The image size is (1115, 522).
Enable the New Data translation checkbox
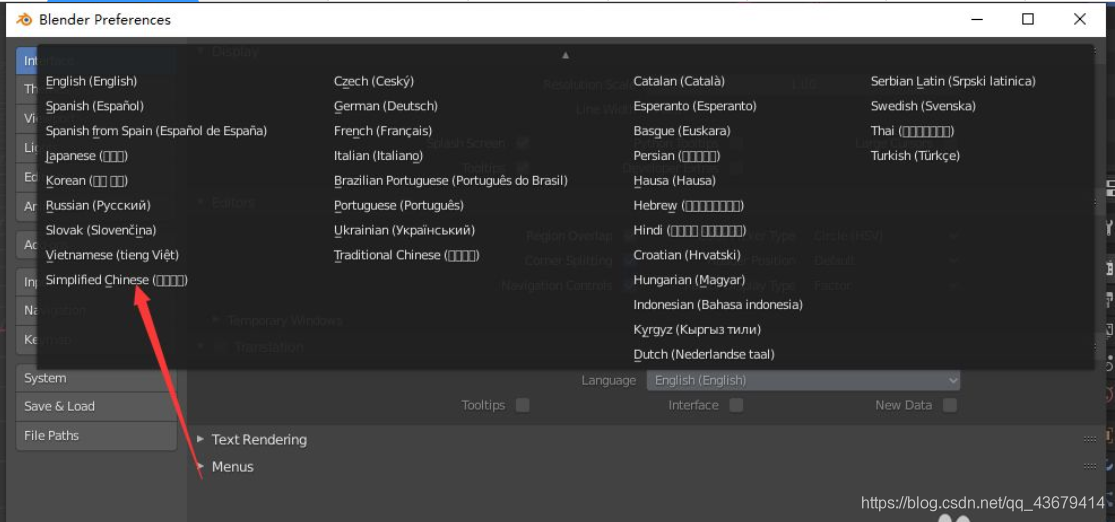click(949, 405)
